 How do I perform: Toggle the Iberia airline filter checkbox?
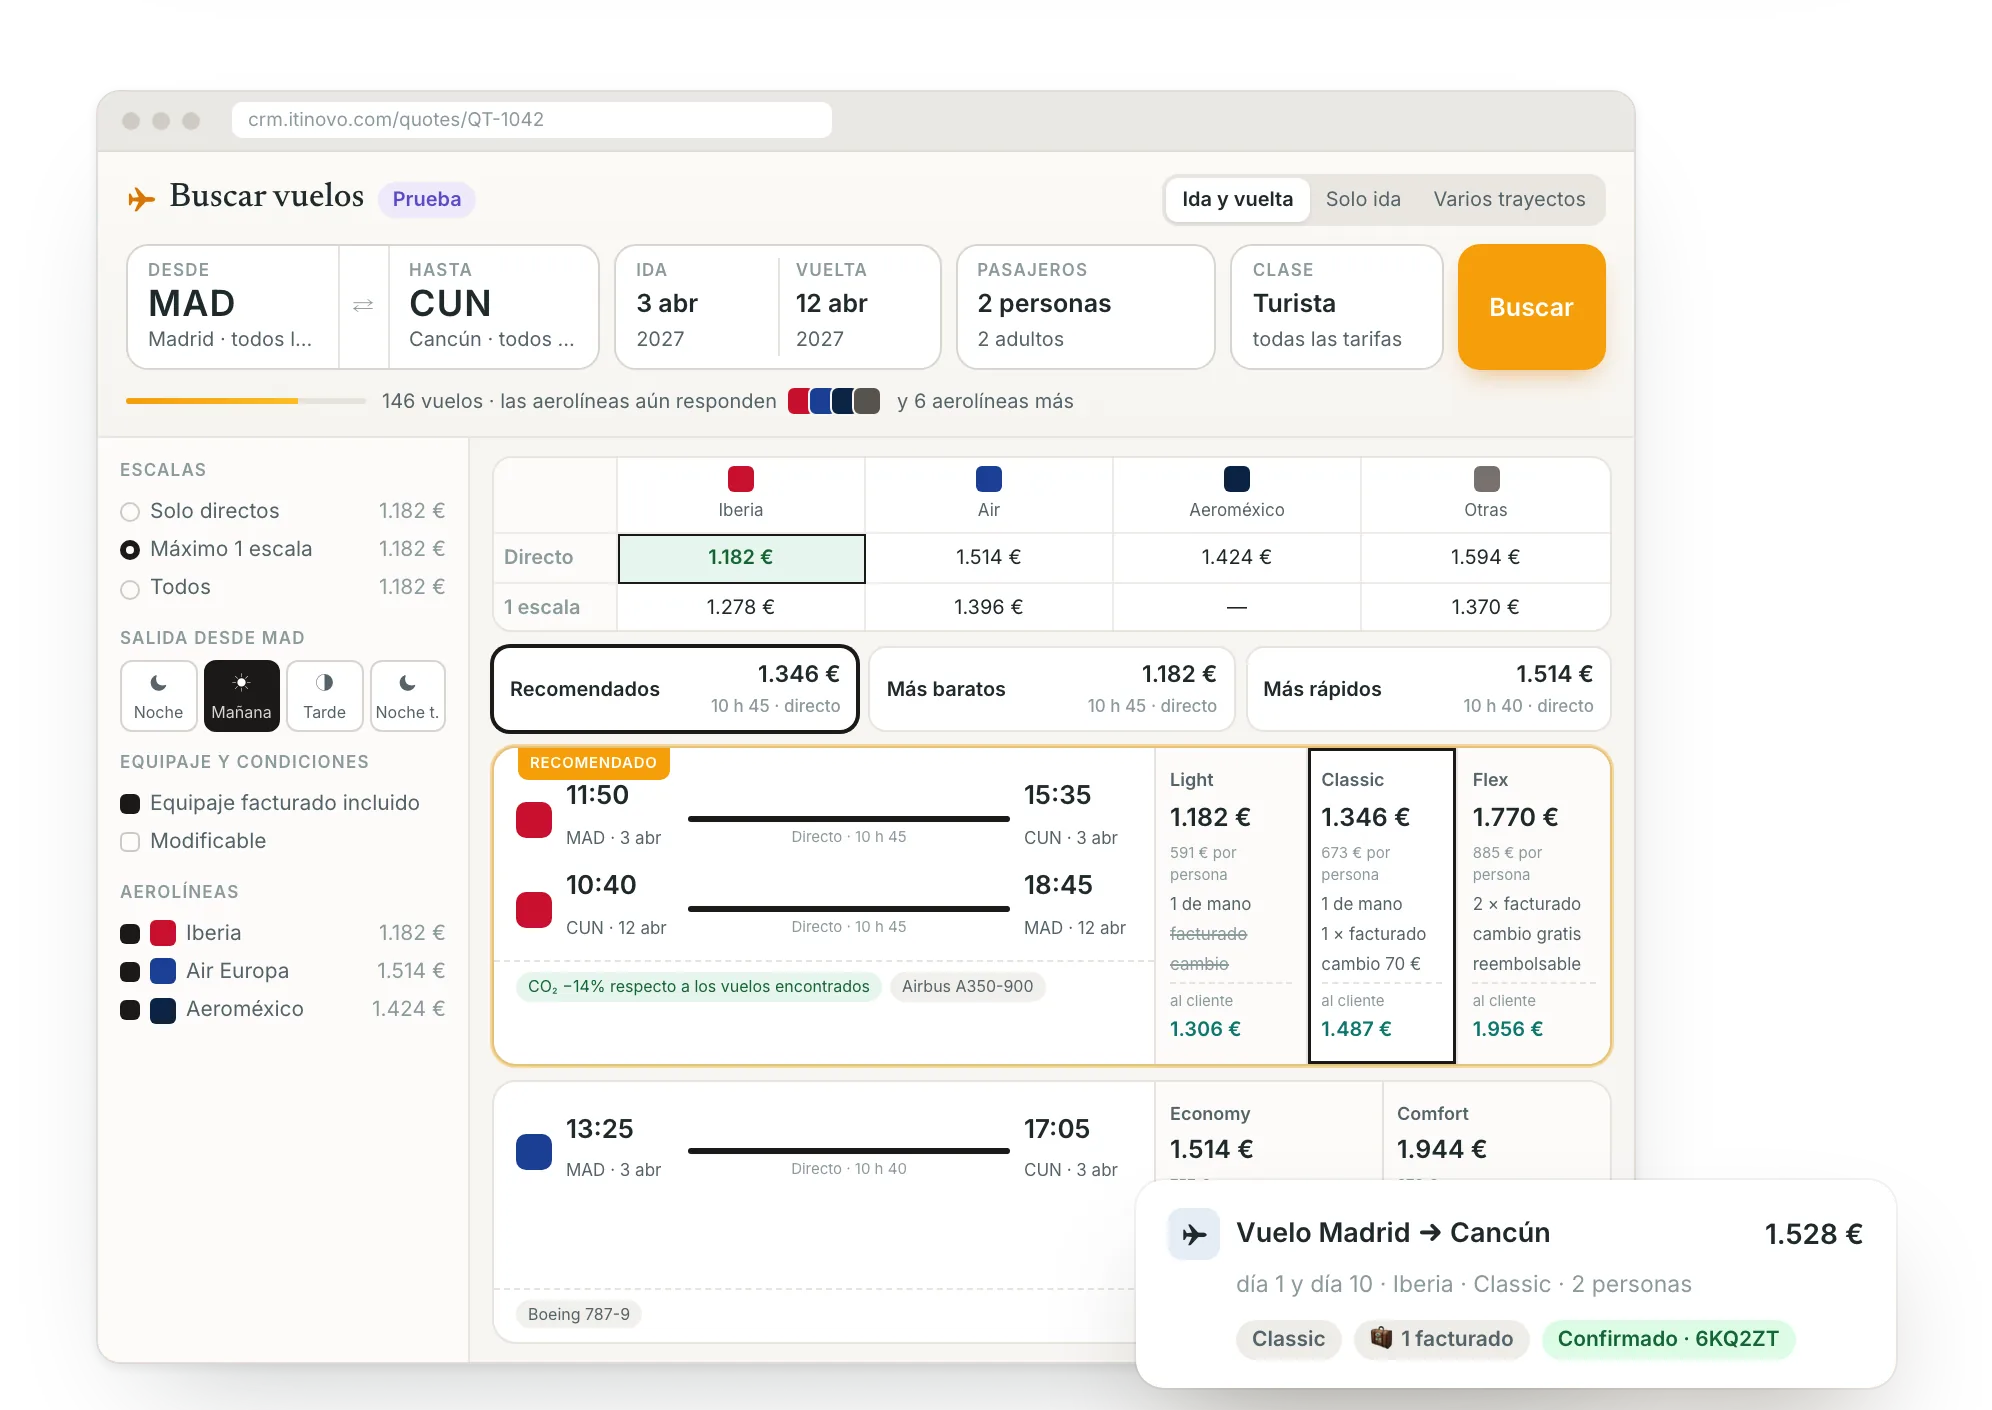pos(130,934)
